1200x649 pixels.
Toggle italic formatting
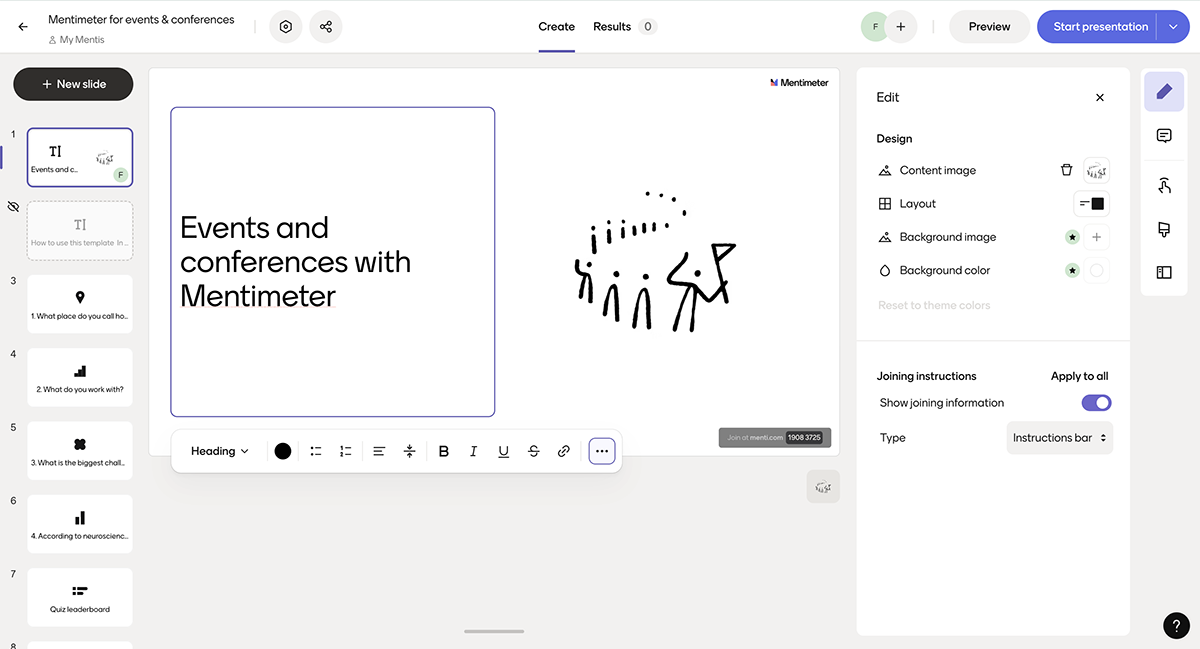coord(474,451)
